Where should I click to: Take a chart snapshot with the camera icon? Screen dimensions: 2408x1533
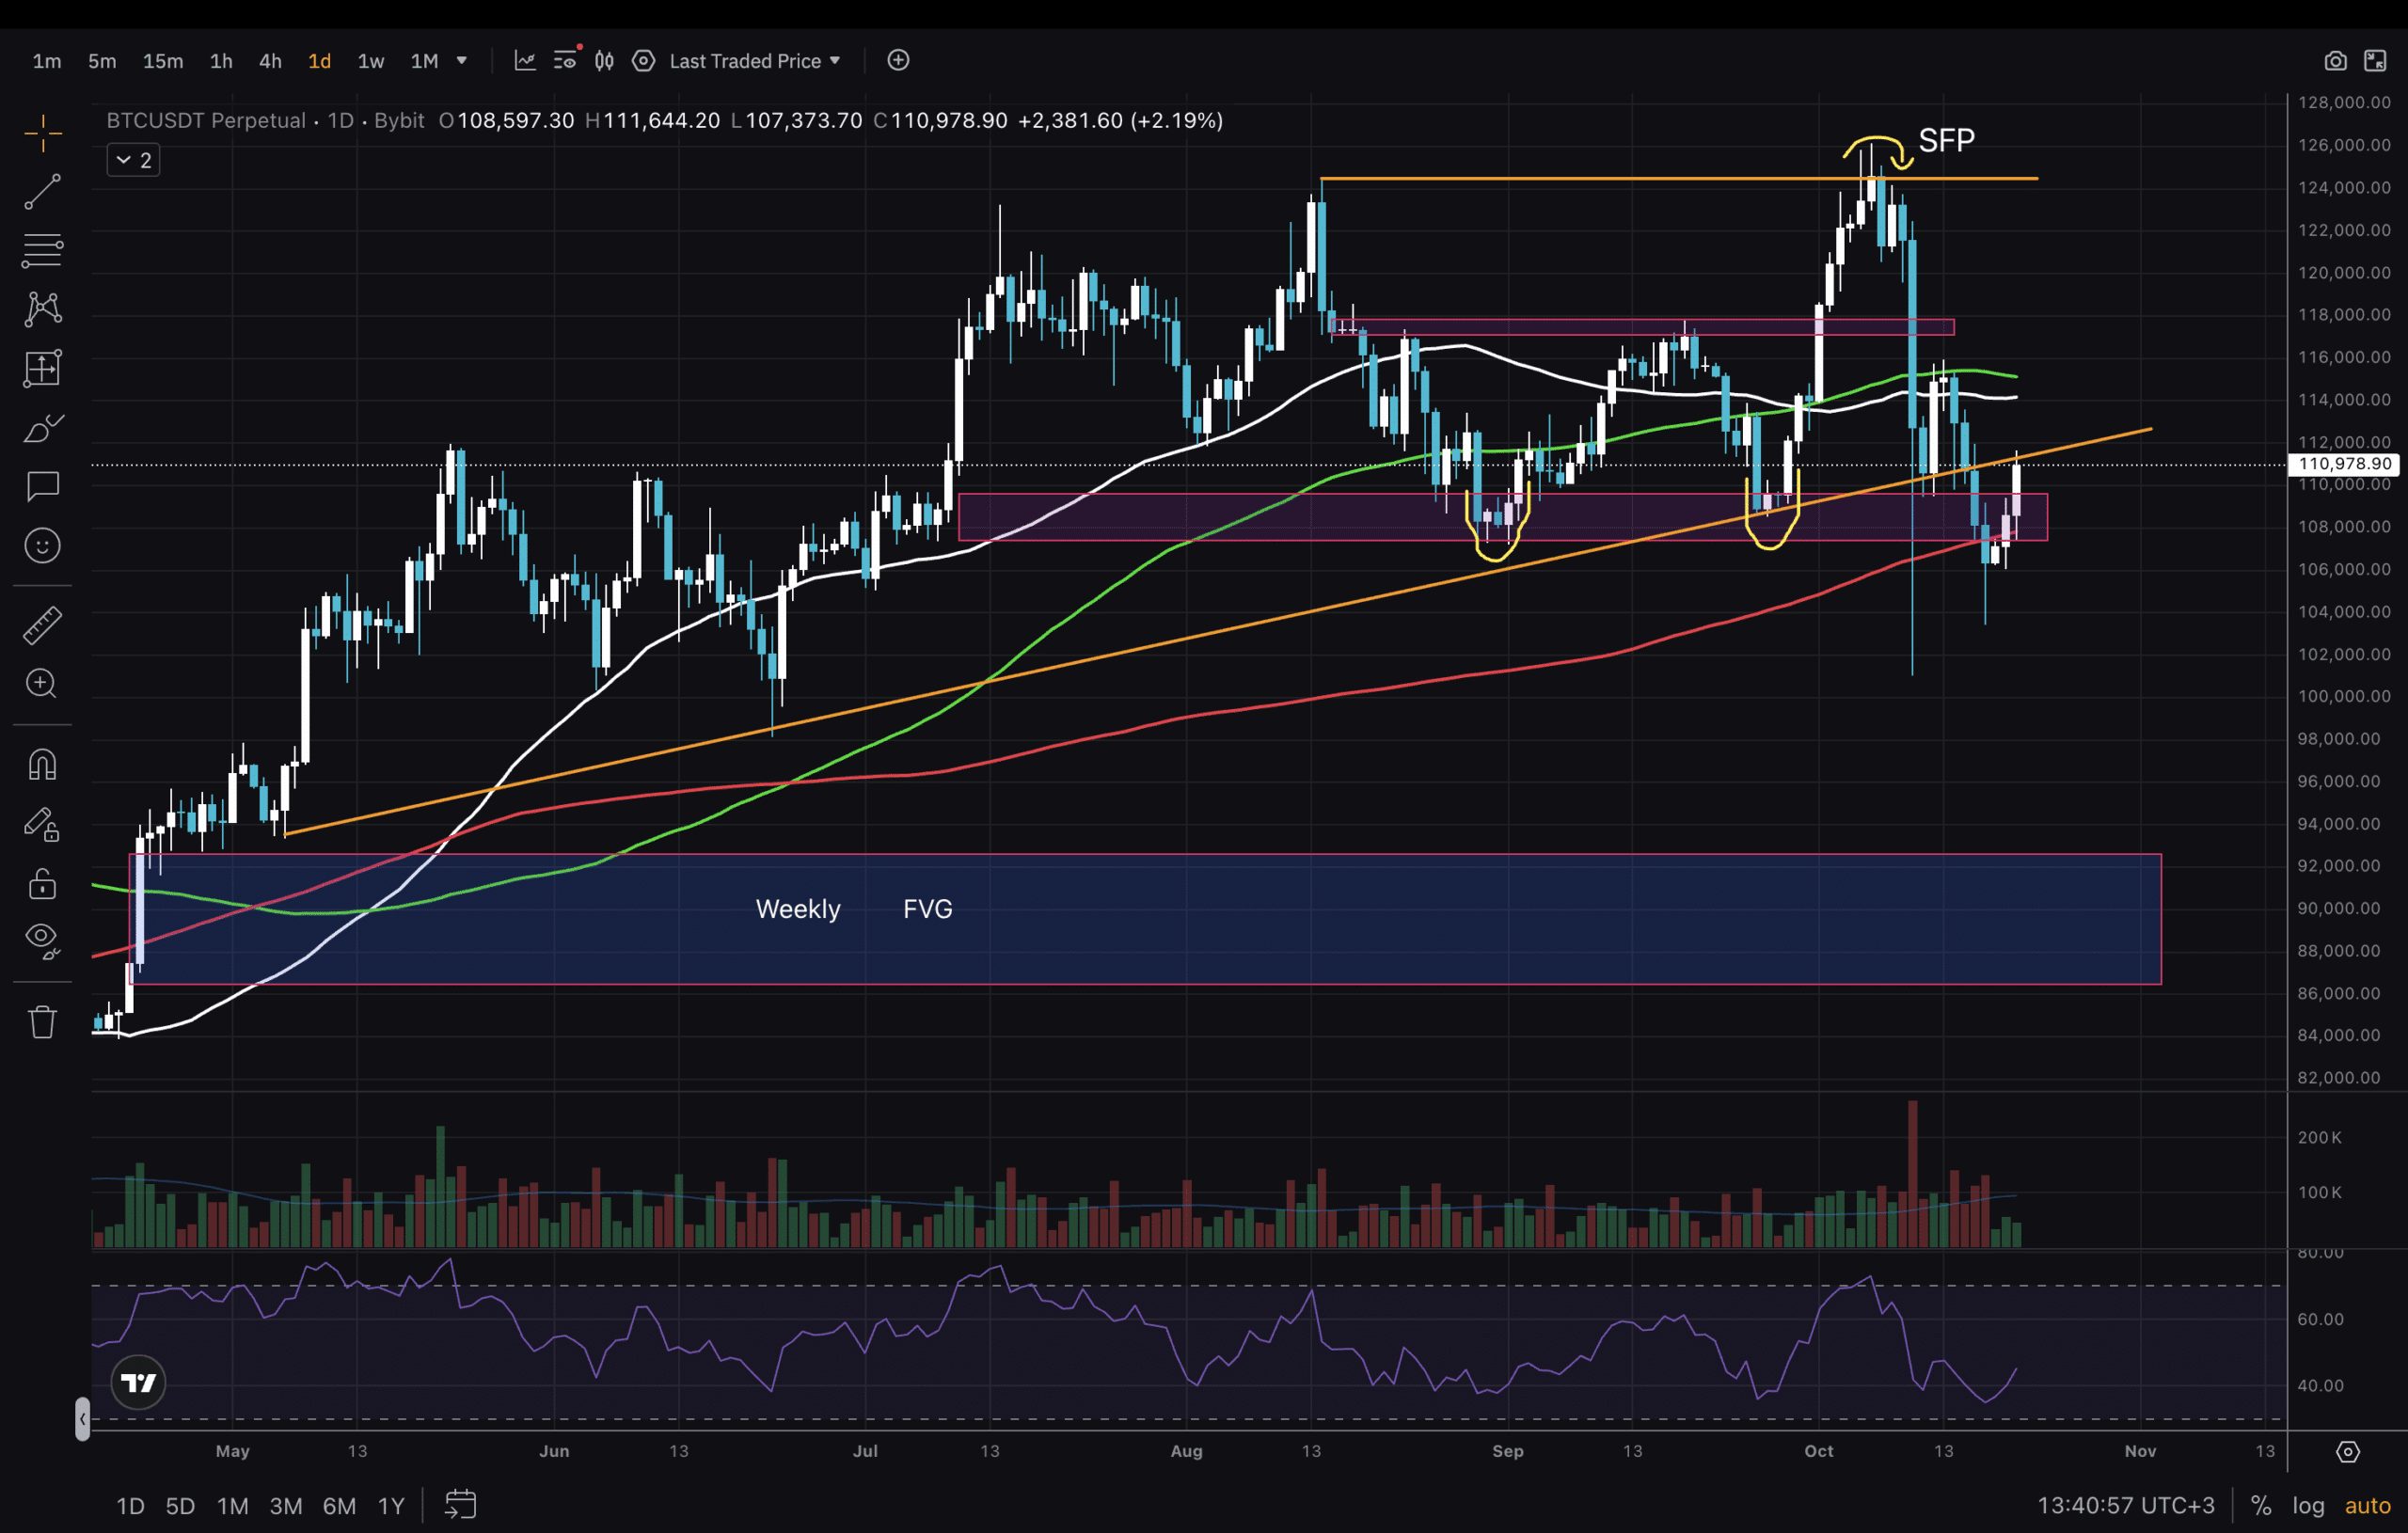coord(2334,61)
